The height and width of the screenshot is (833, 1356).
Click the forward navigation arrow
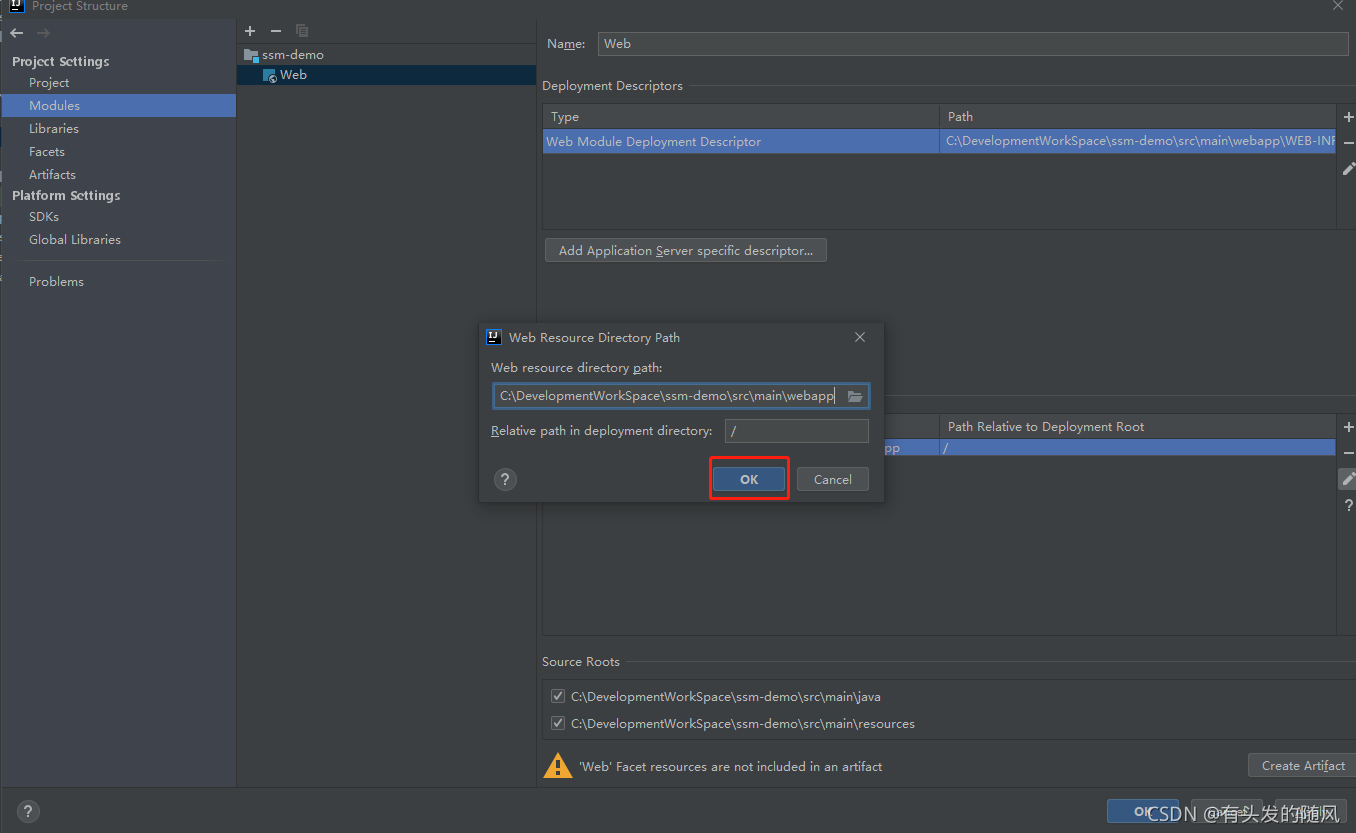point(43,33)
